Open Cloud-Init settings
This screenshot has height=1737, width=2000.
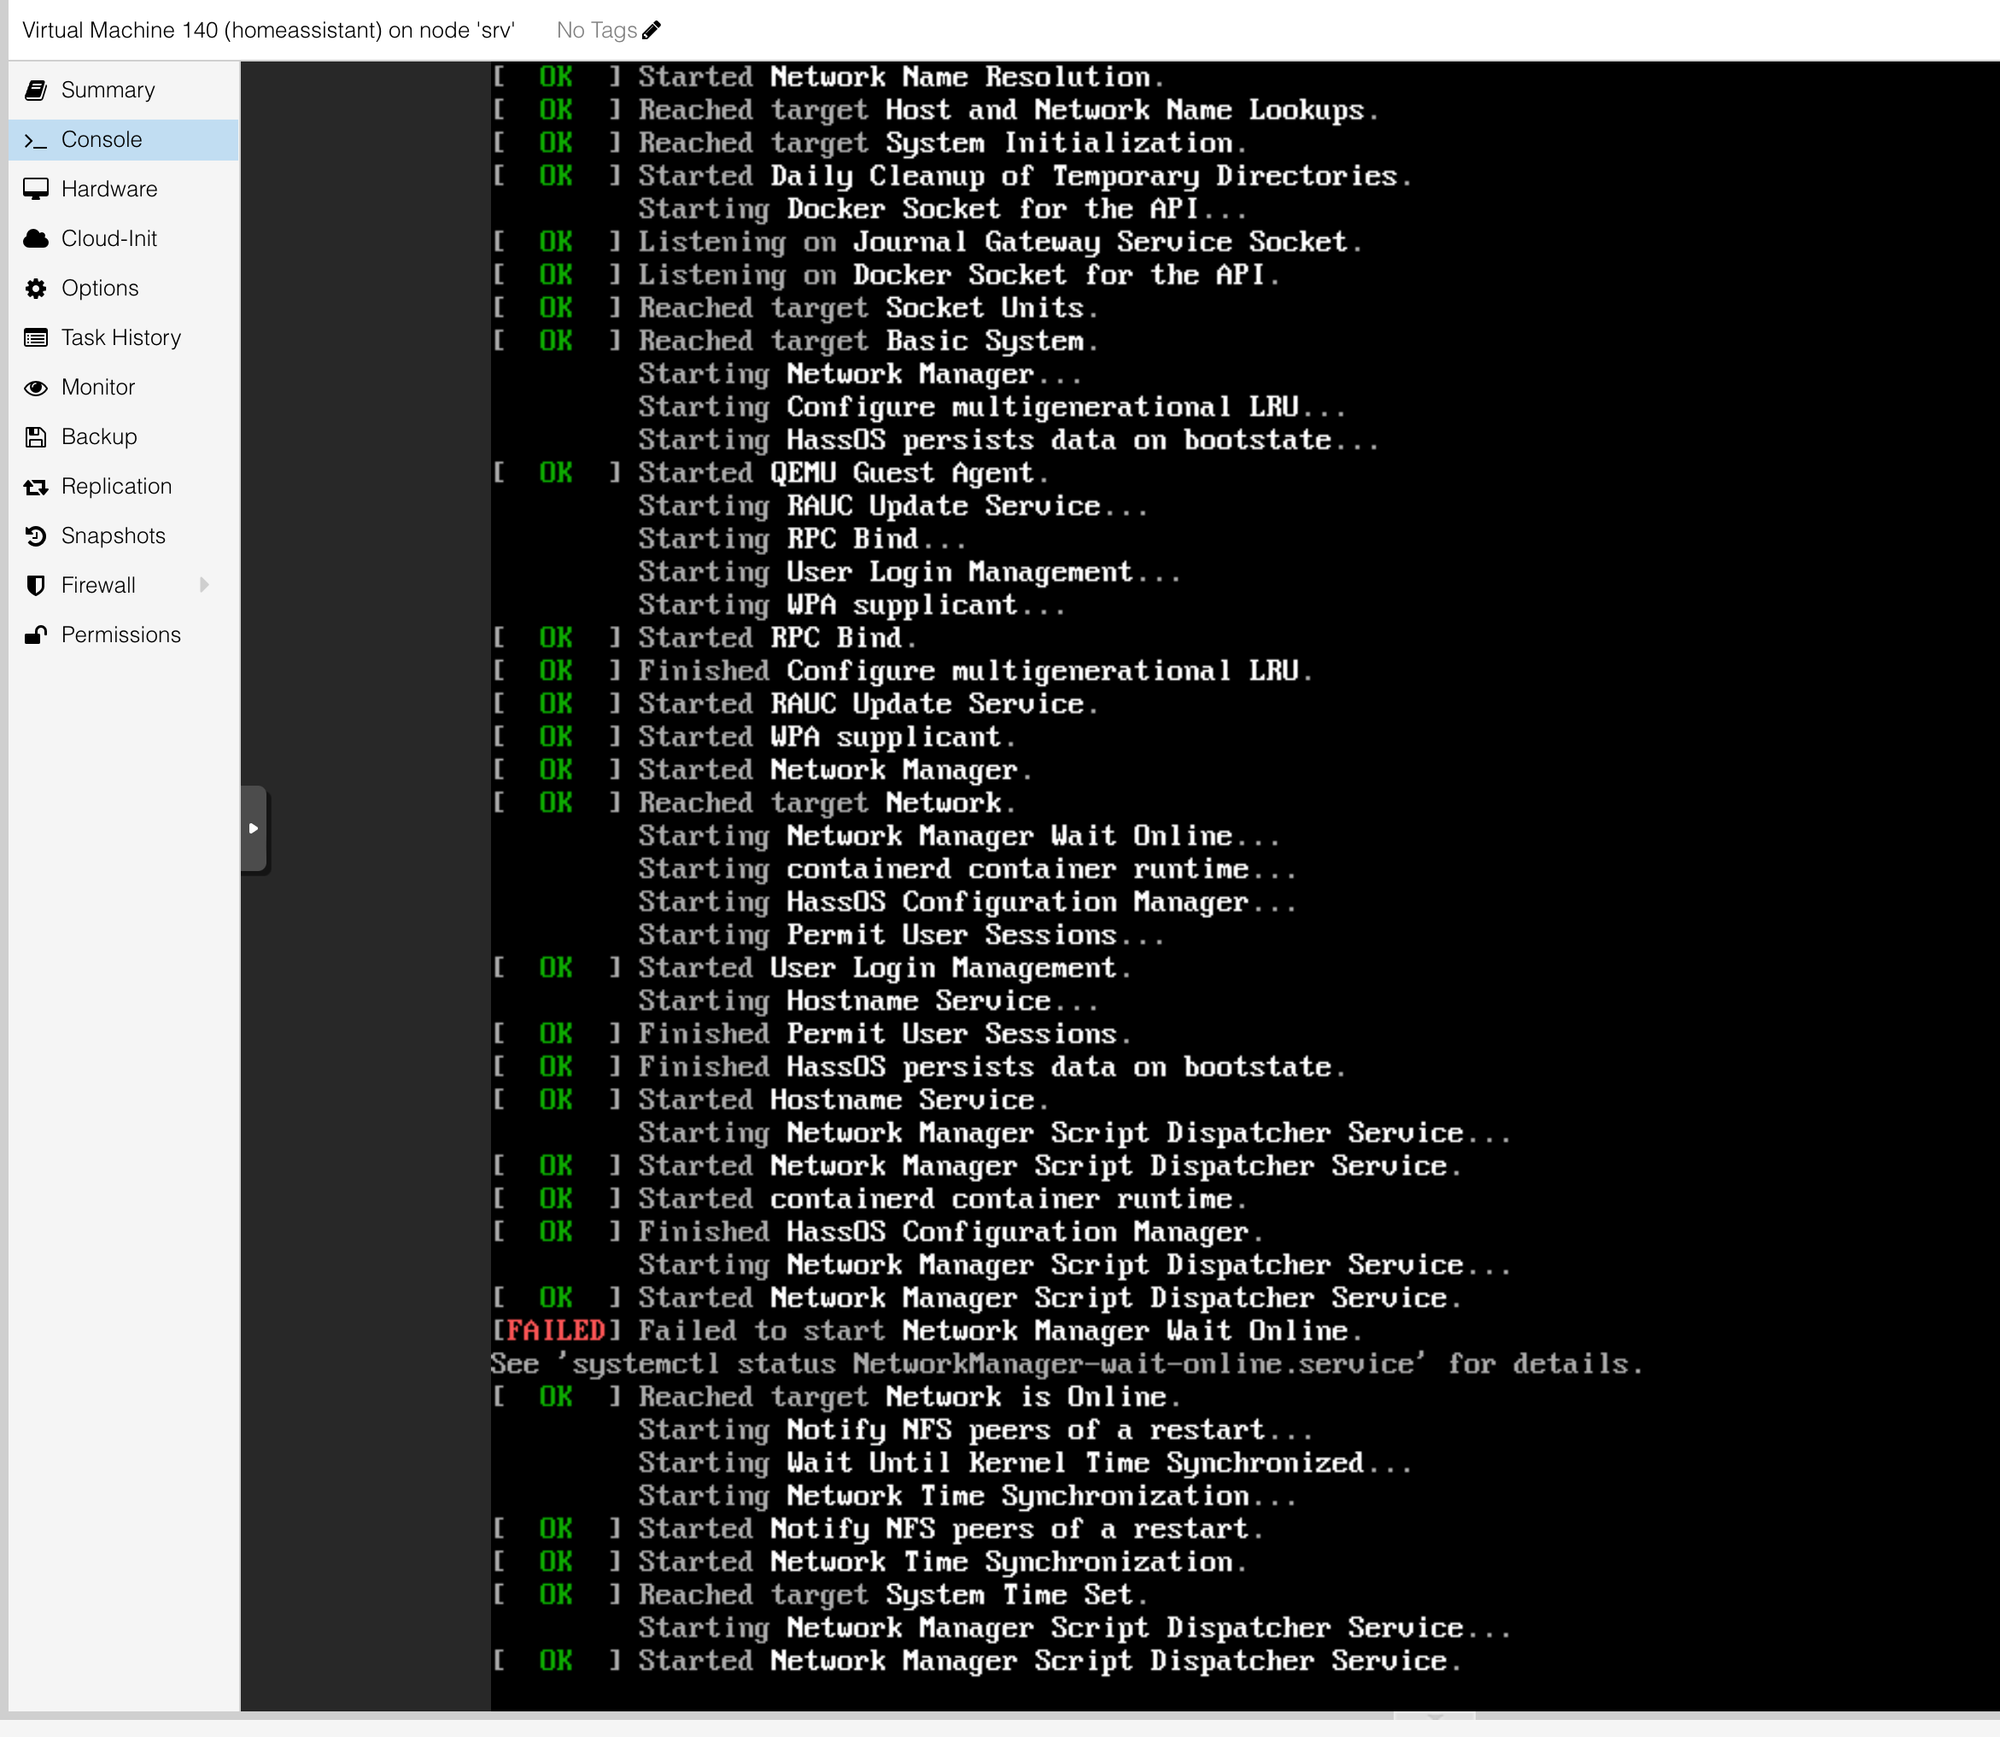(x=124, y=239)
